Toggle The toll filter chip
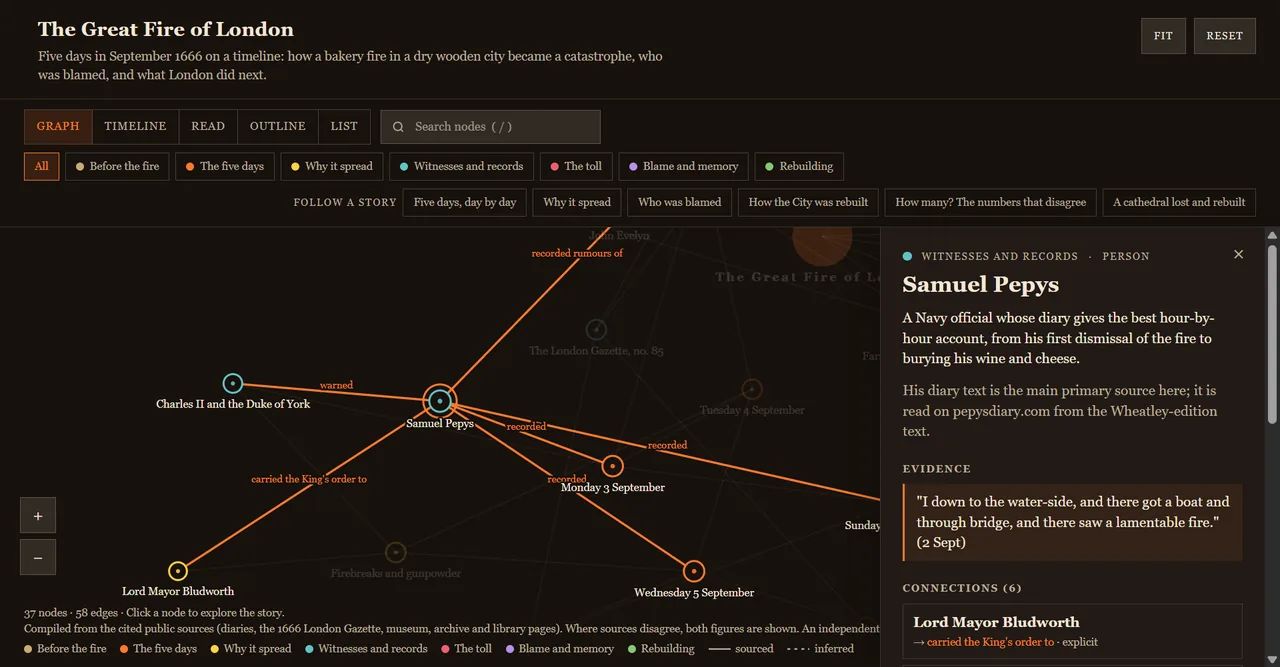Viewport: 1280px width, 667px height. (x=576, y=166)
